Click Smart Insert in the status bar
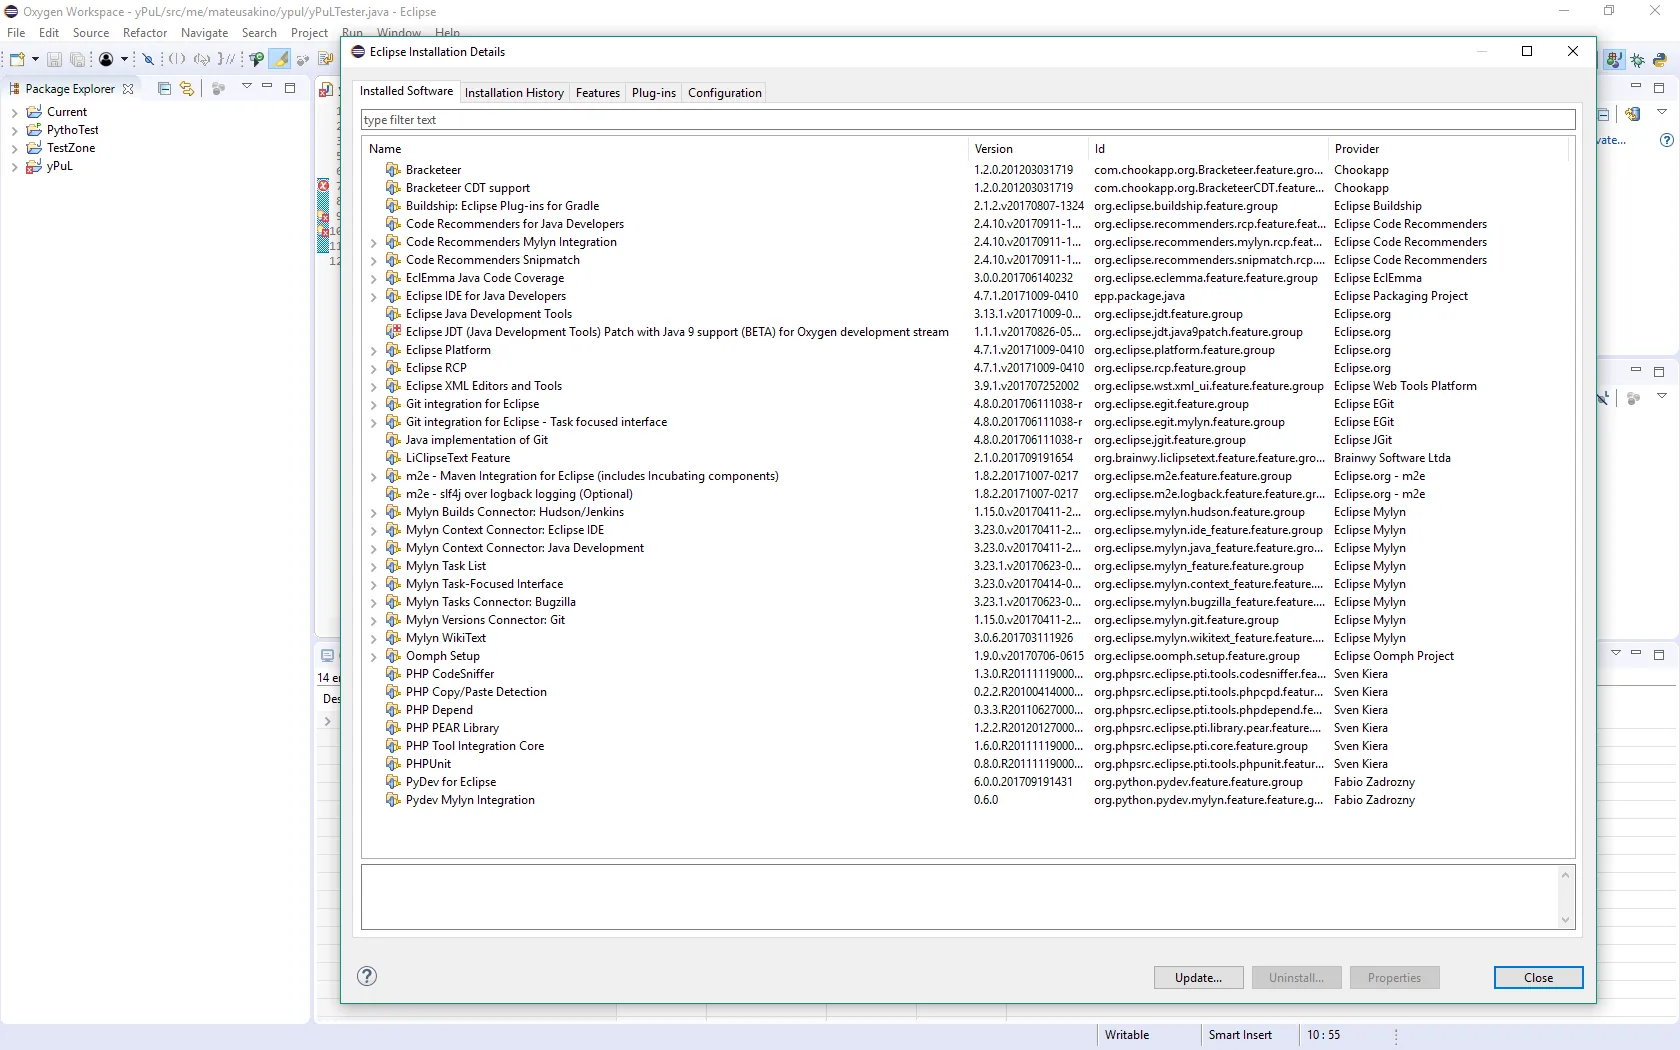Viewport: 1680px width, 1050px height. click(x=1240, y=1035)
